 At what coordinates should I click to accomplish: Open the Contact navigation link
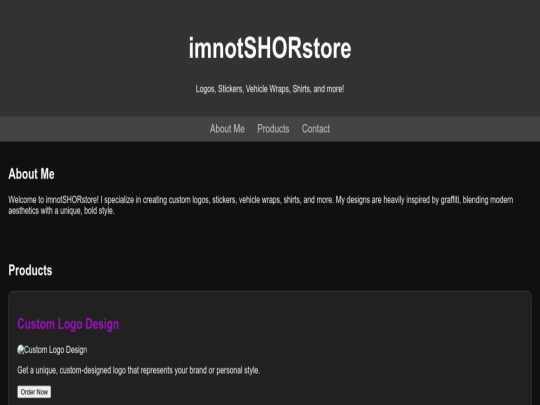pos(316,129)
